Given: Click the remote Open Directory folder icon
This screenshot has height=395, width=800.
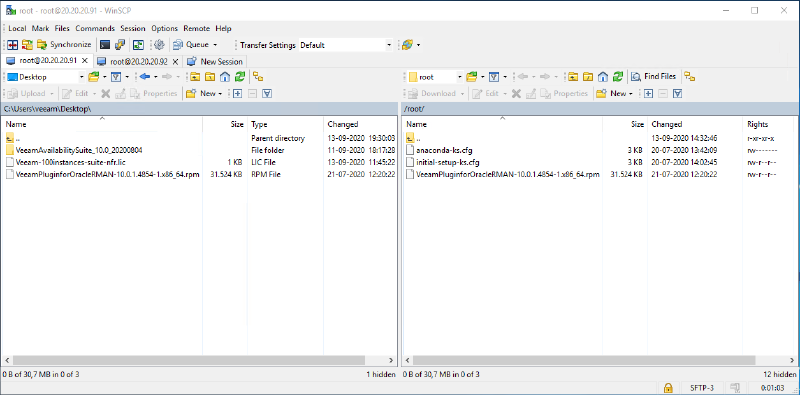Looking at the screenshot, I should [x=471, y=77].
